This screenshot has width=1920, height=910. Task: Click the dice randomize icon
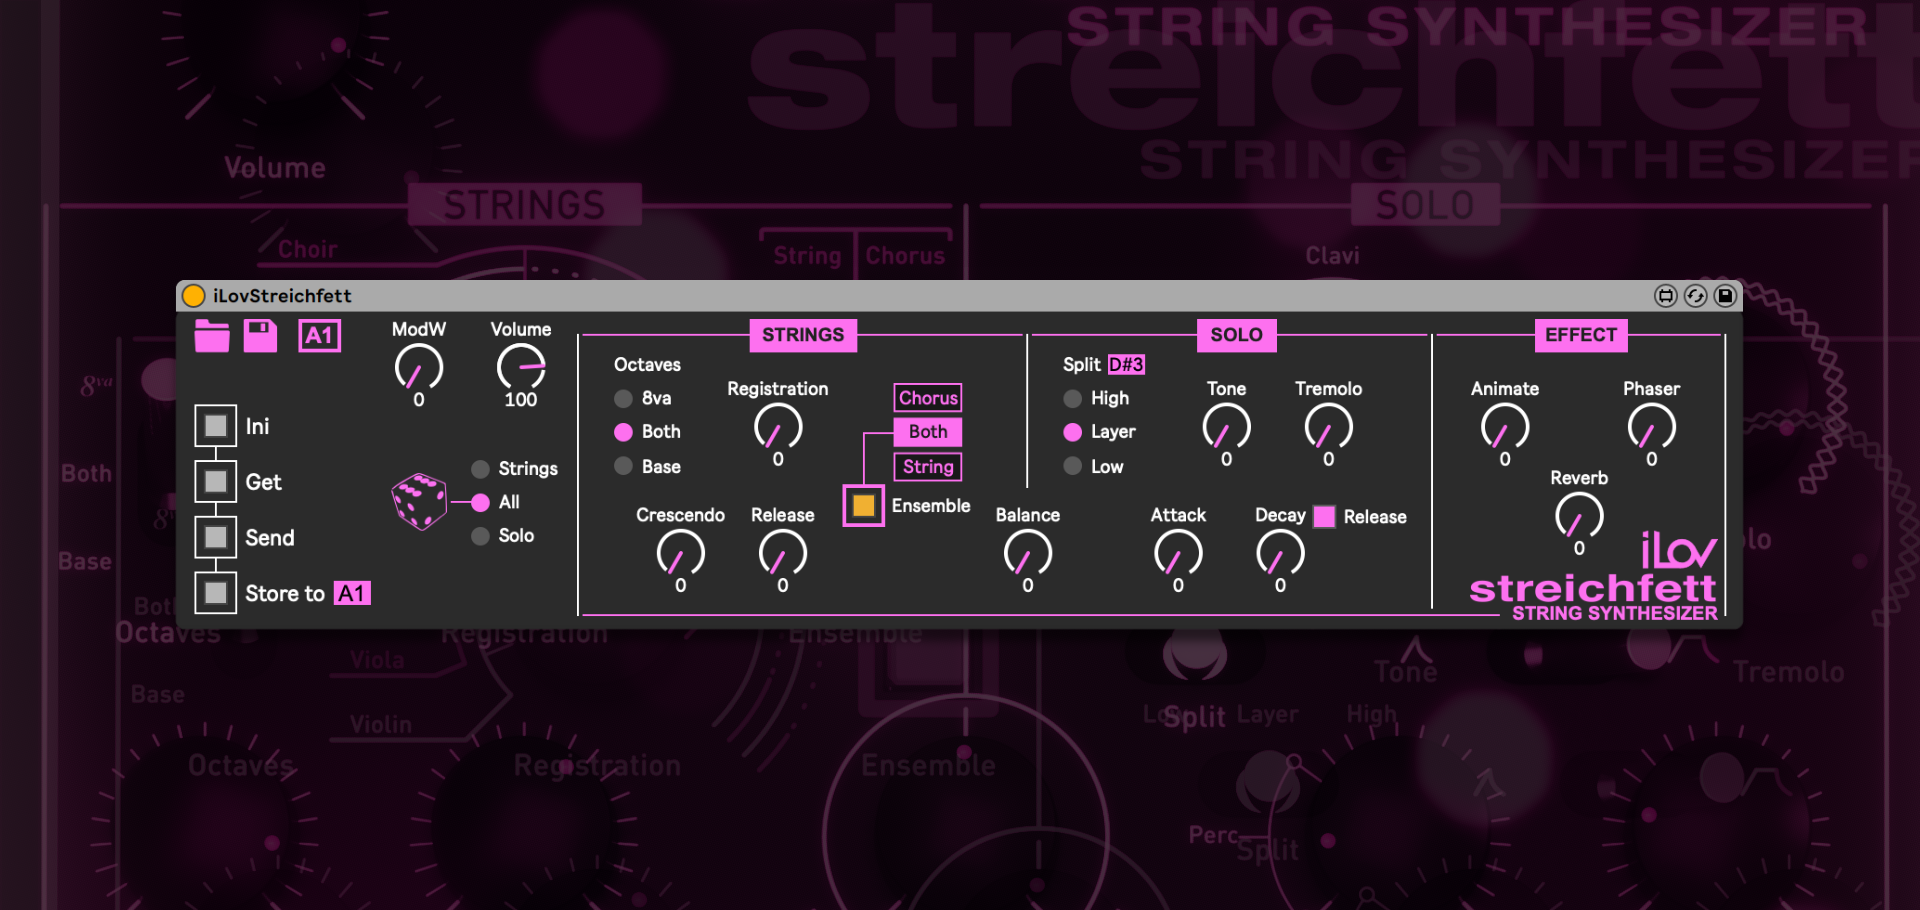pyautogui.click(x=419, y=501)
